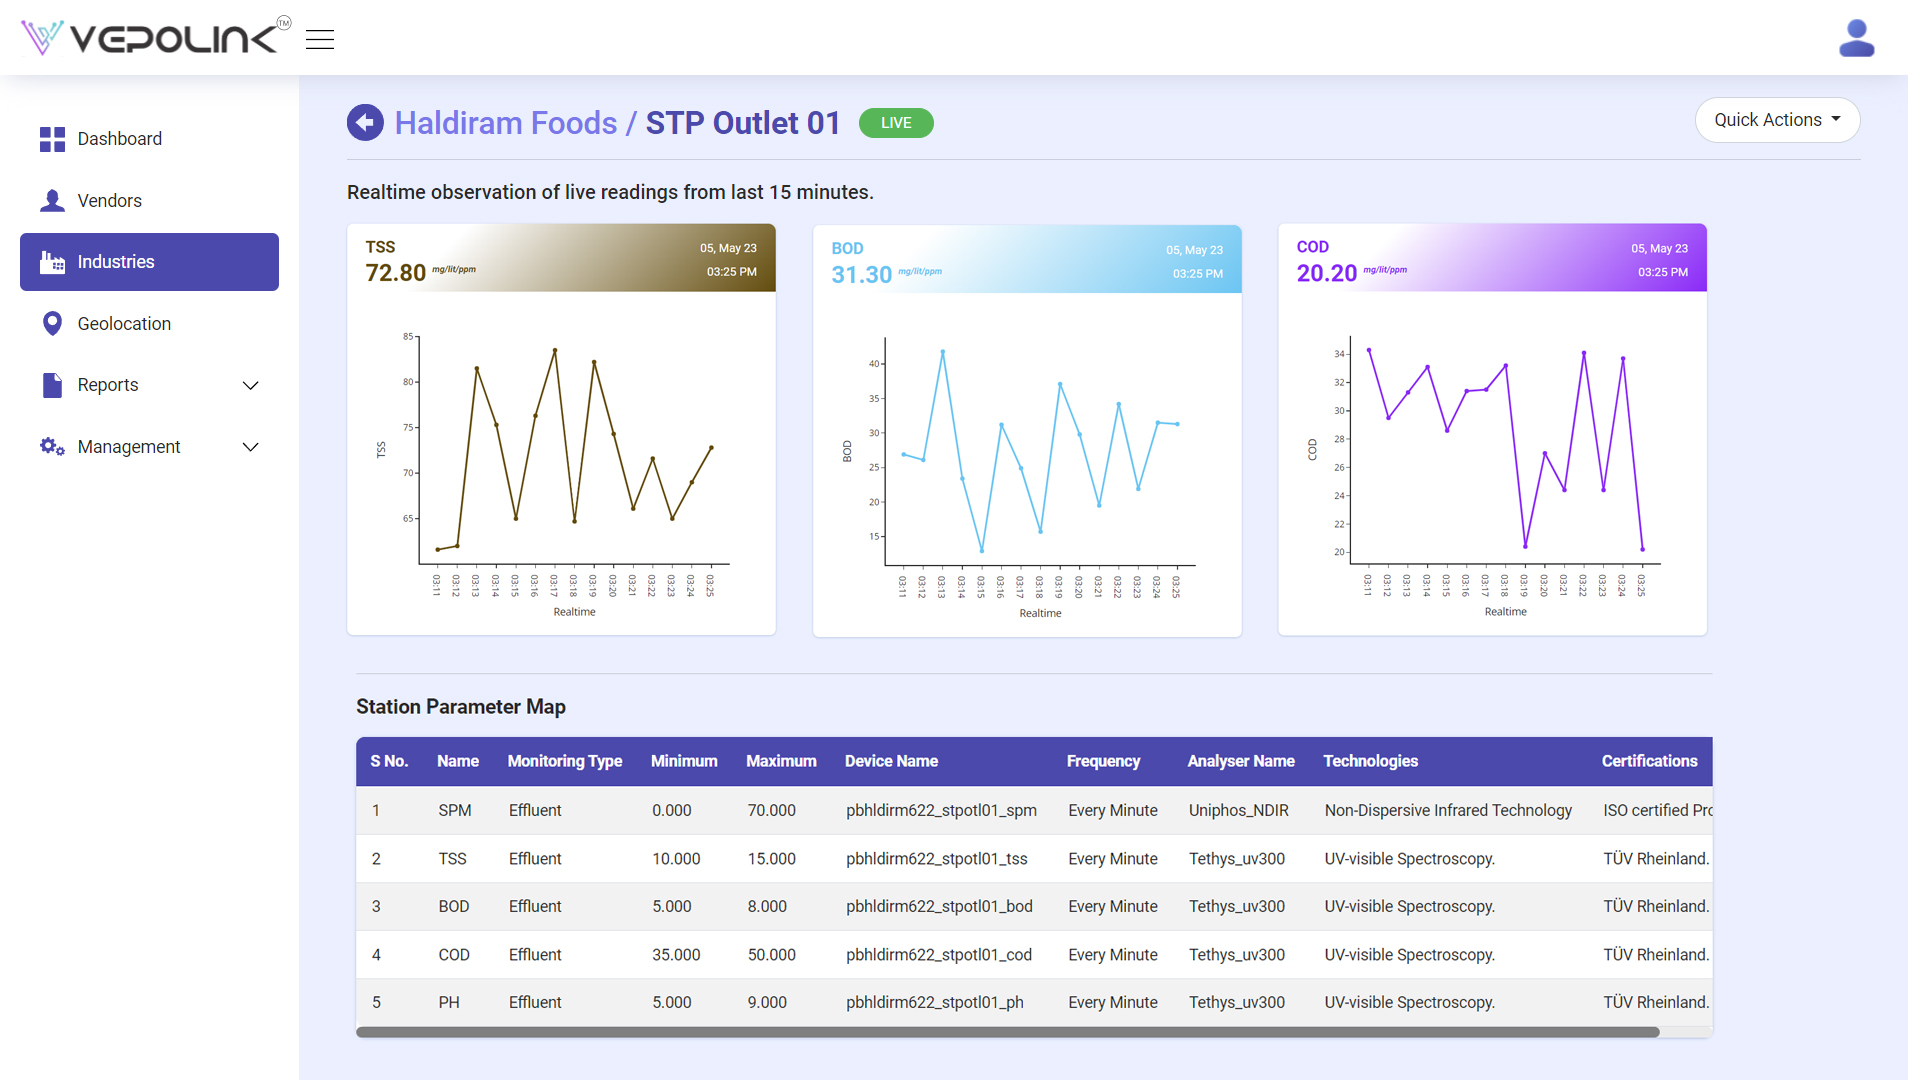Click the STP Outlet 01 title
Screen dimensions: 1908x1080
(743, 123)
